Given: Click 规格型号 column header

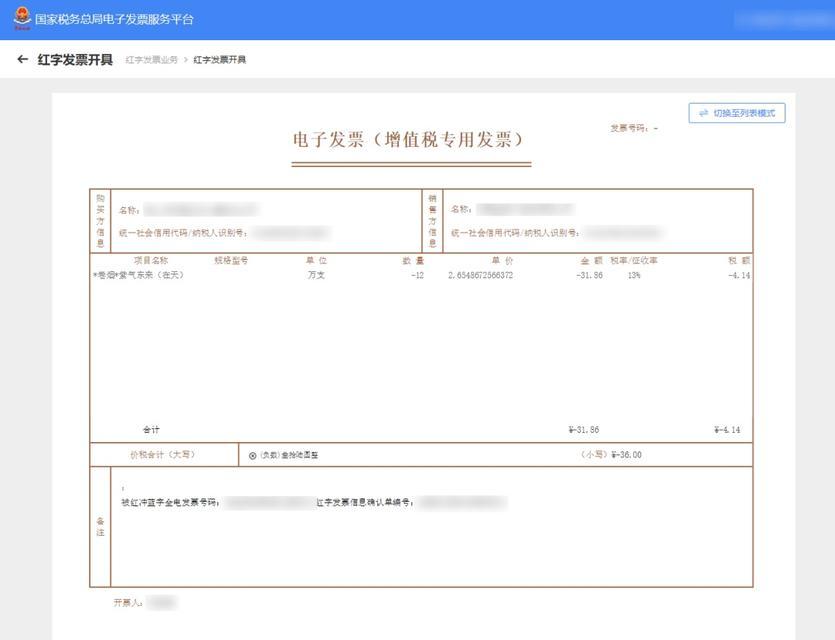Looking at the screenshot, I should pyautogui.click(x=231, y=260).
